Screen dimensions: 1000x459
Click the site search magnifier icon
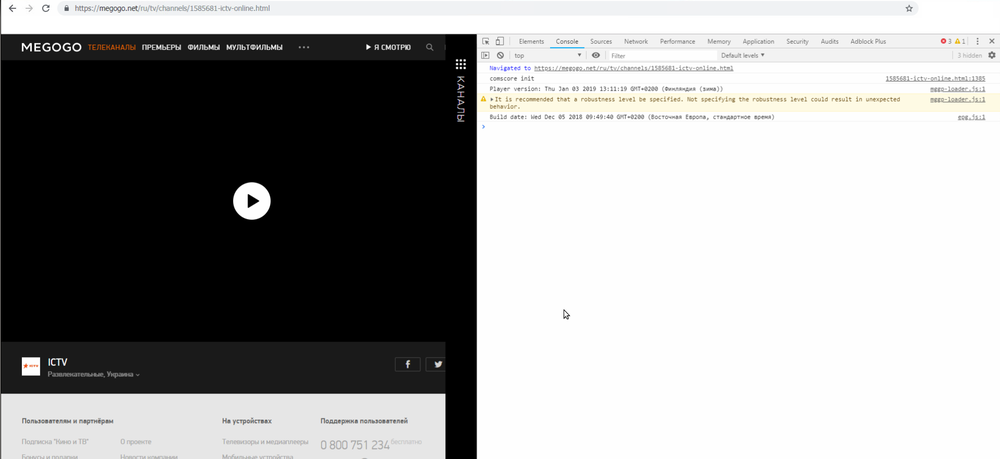430,47
